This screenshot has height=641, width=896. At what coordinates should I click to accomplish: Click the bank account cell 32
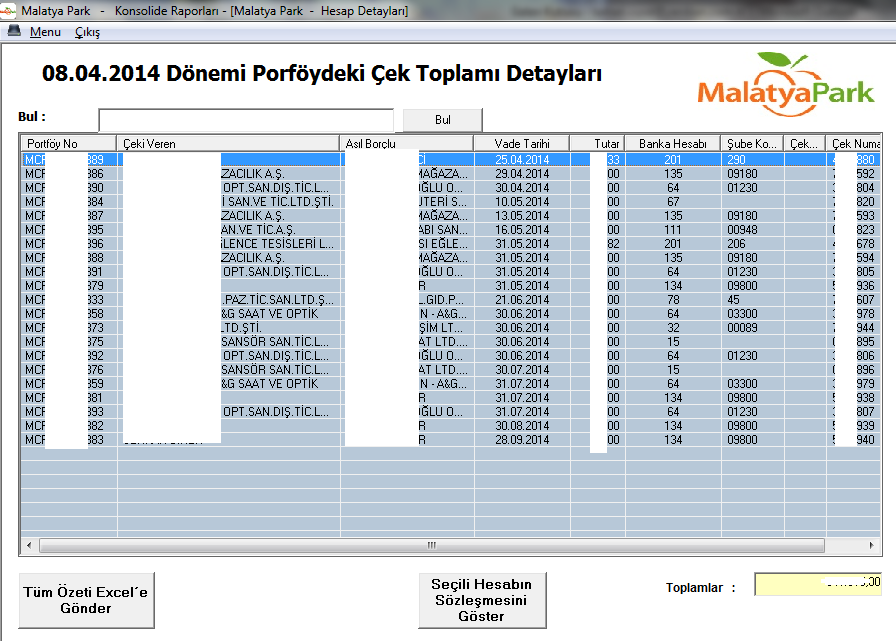click(x=673, y=327)
